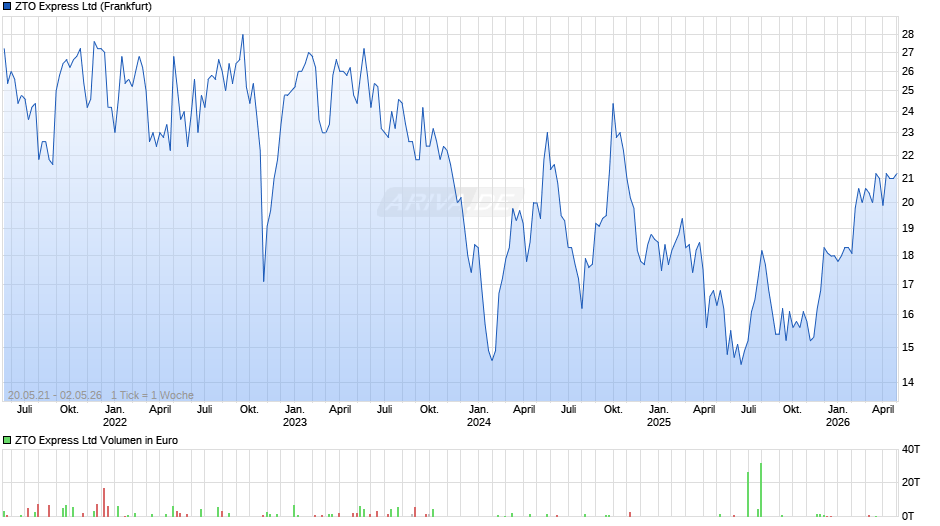Click the 15 price axis label
The image size is (940, 526).
coord(908,347)
